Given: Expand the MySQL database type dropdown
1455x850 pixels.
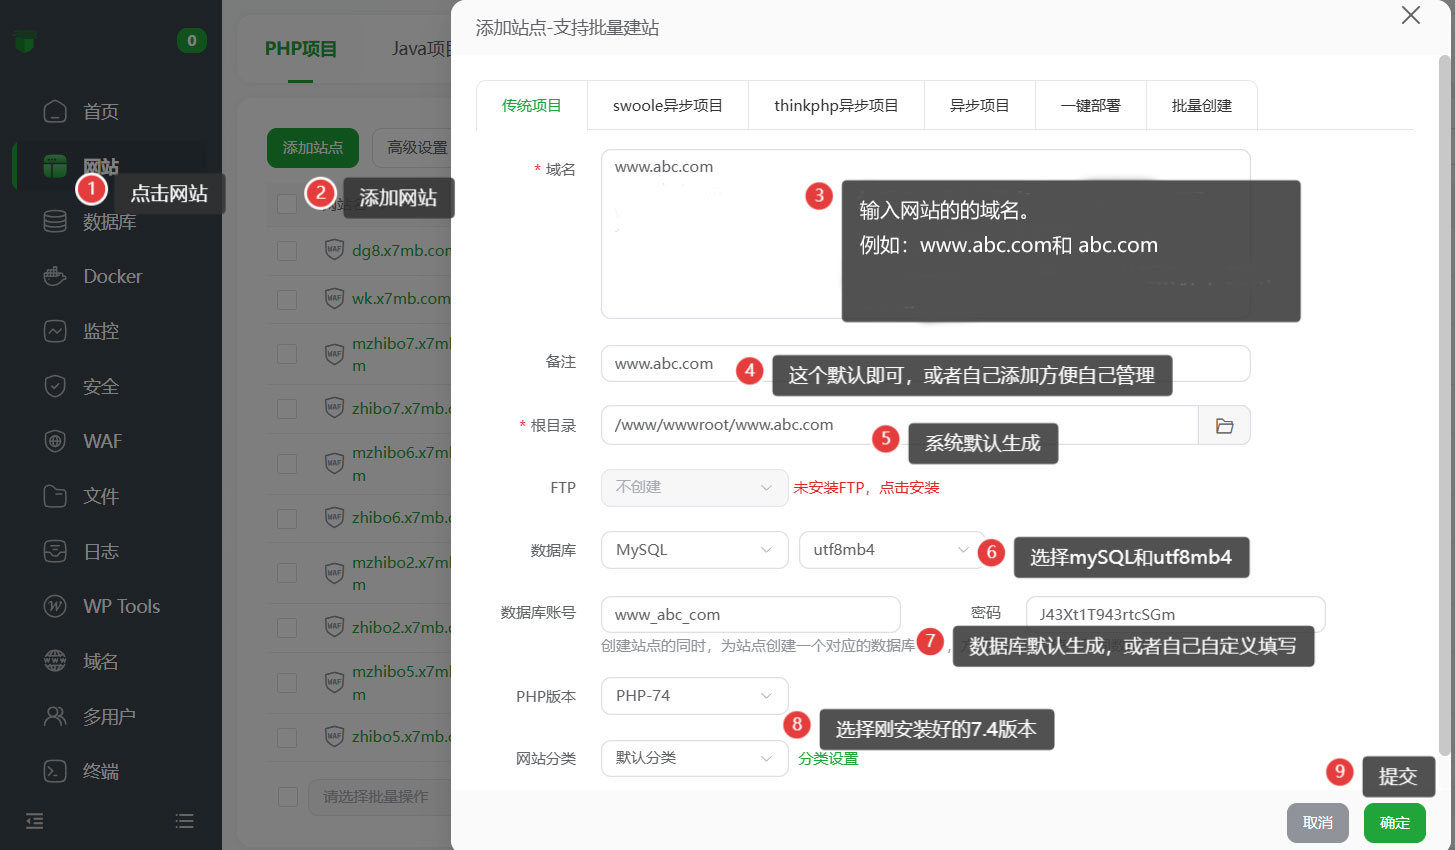Looking at the screenshot, I should [x=694, y=550].
